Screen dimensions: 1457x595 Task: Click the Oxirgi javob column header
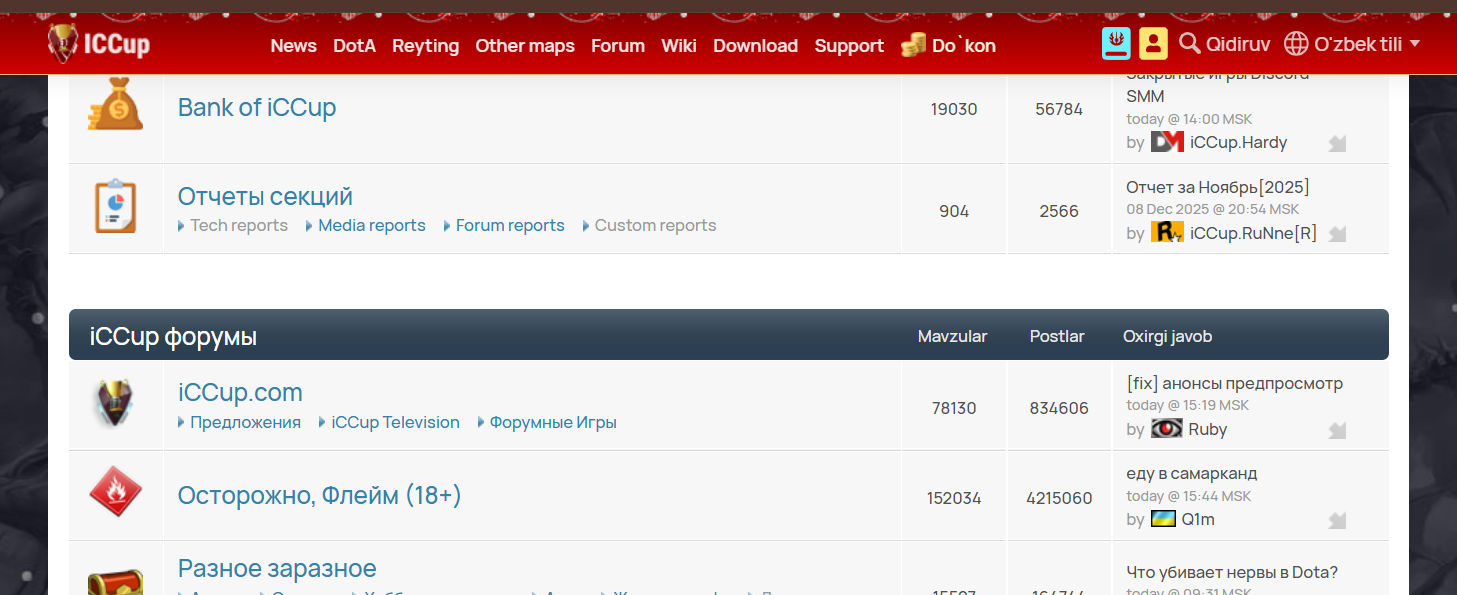[1167, 336]
